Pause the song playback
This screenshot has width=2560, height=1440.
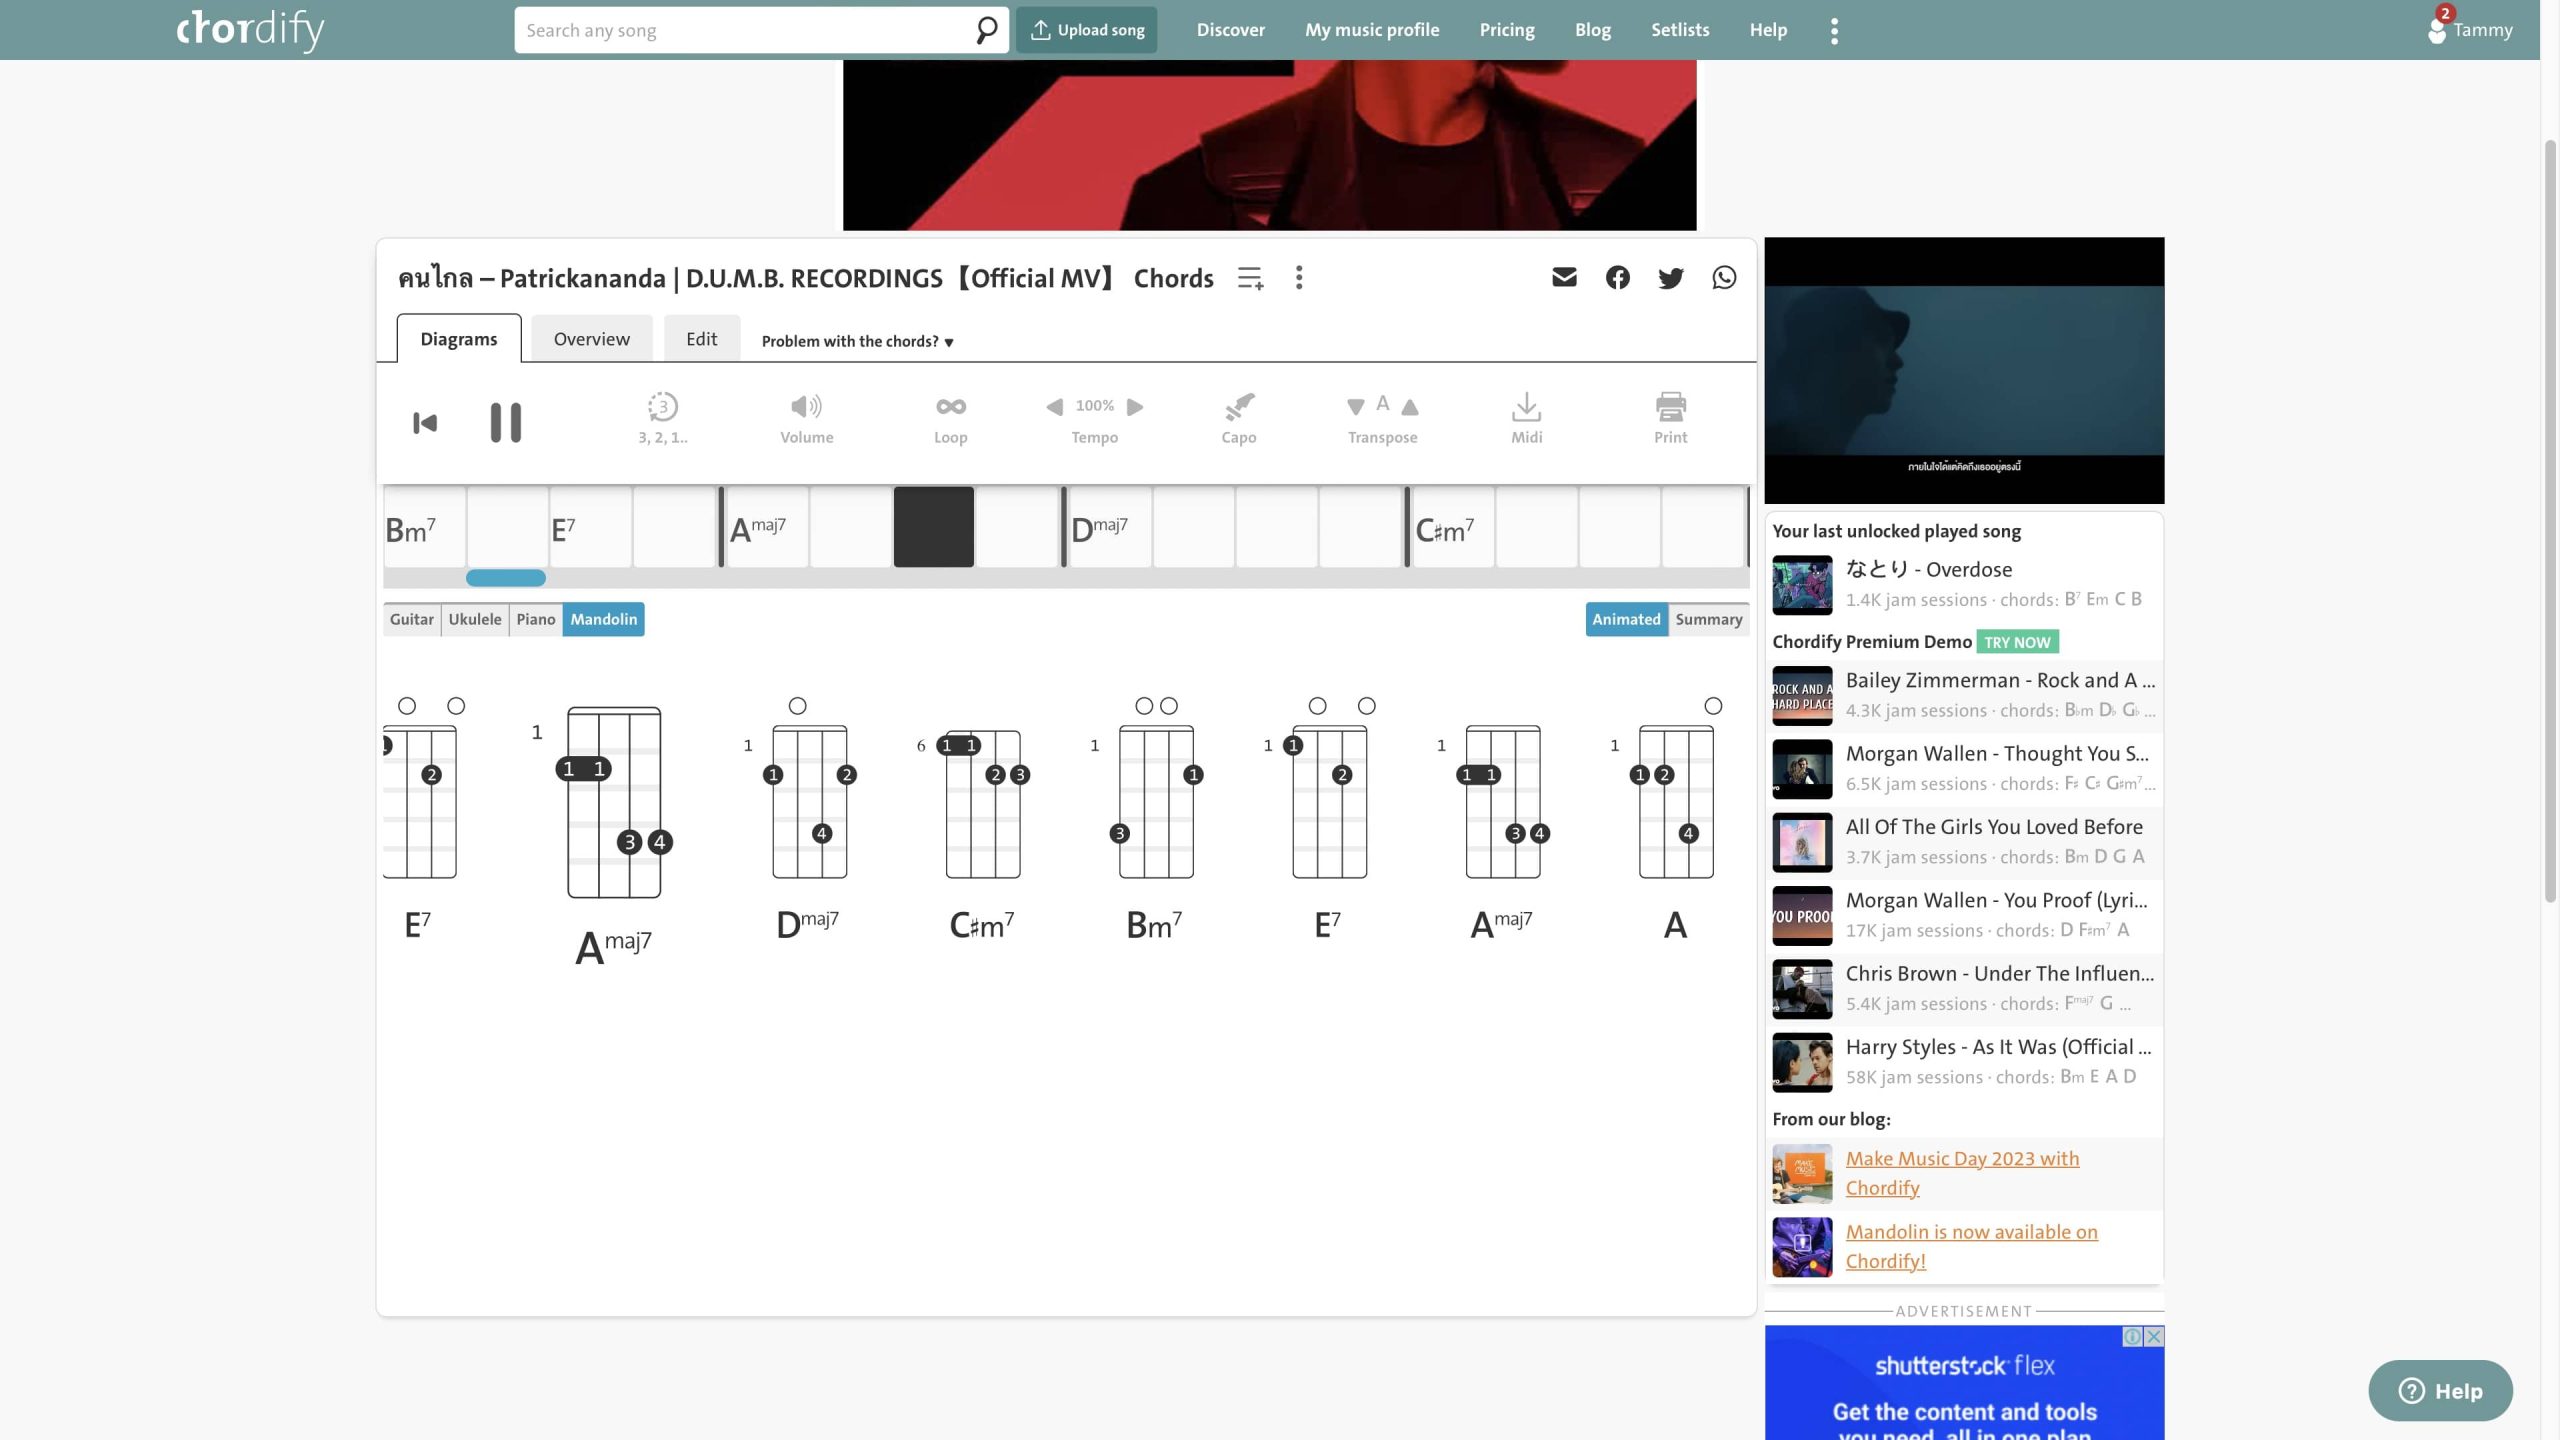pos(505,422)
